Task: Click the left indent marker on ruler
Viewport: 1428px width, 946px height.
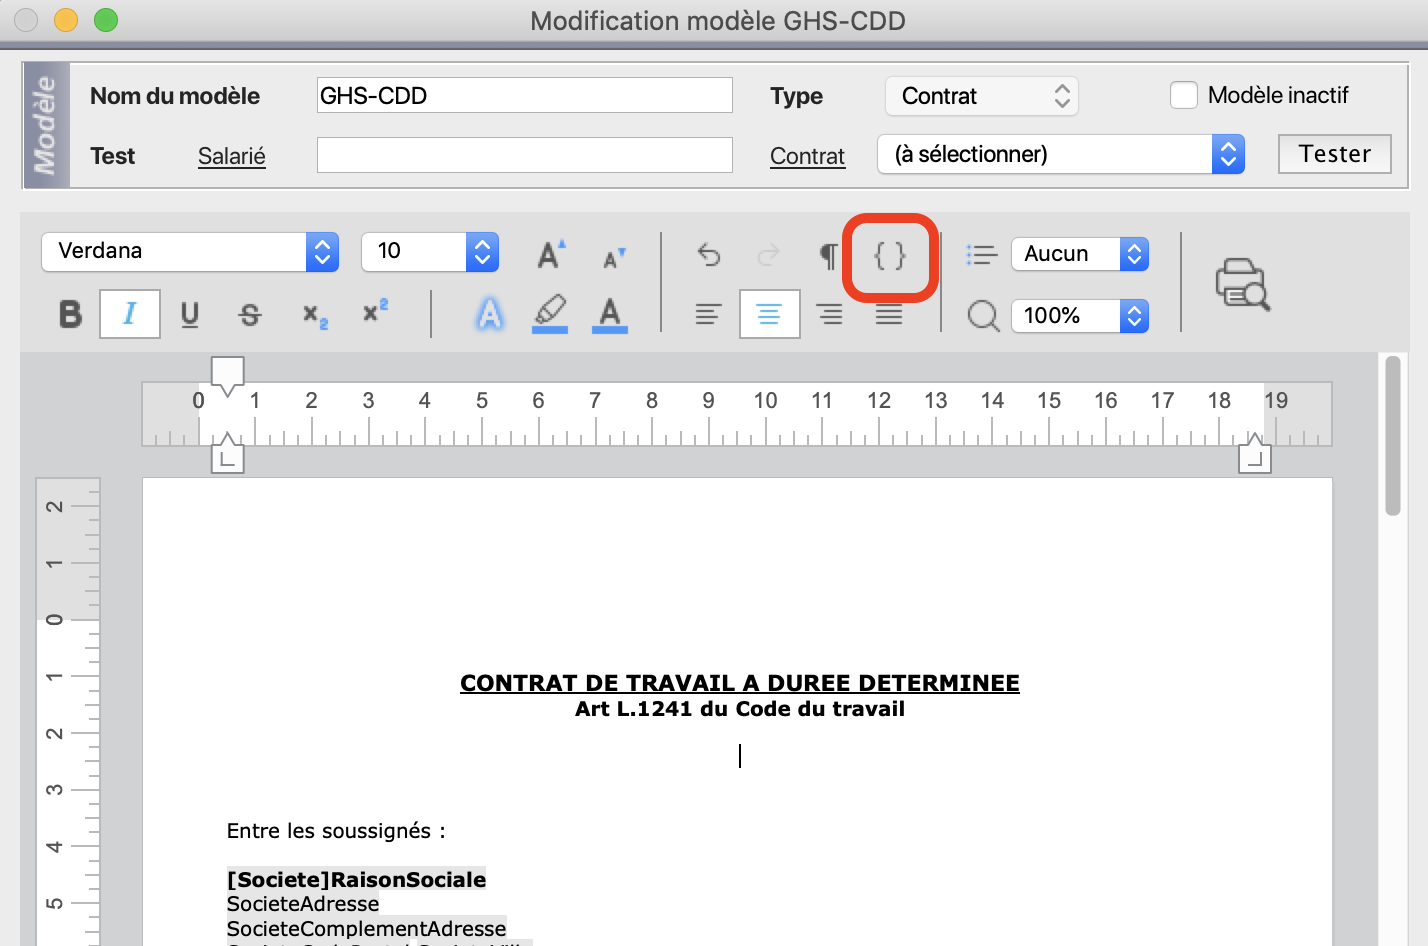Action: point(228,453)
